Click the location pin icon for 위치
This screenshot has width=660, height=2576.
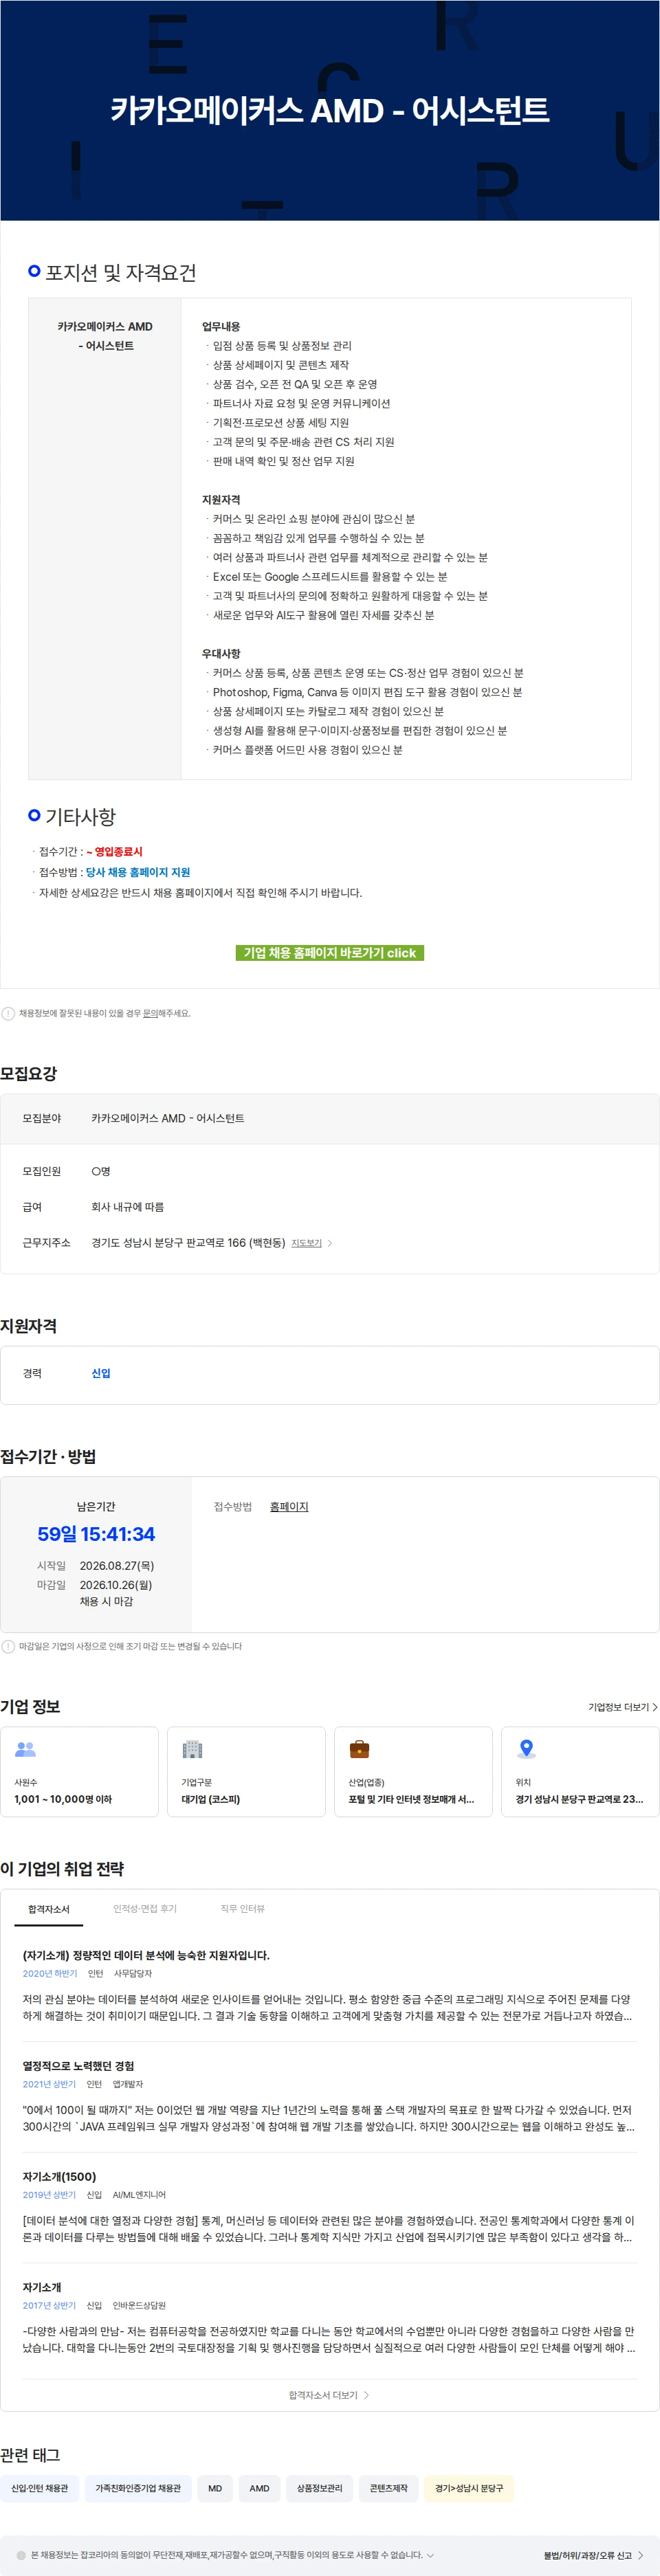(526, 1749)
